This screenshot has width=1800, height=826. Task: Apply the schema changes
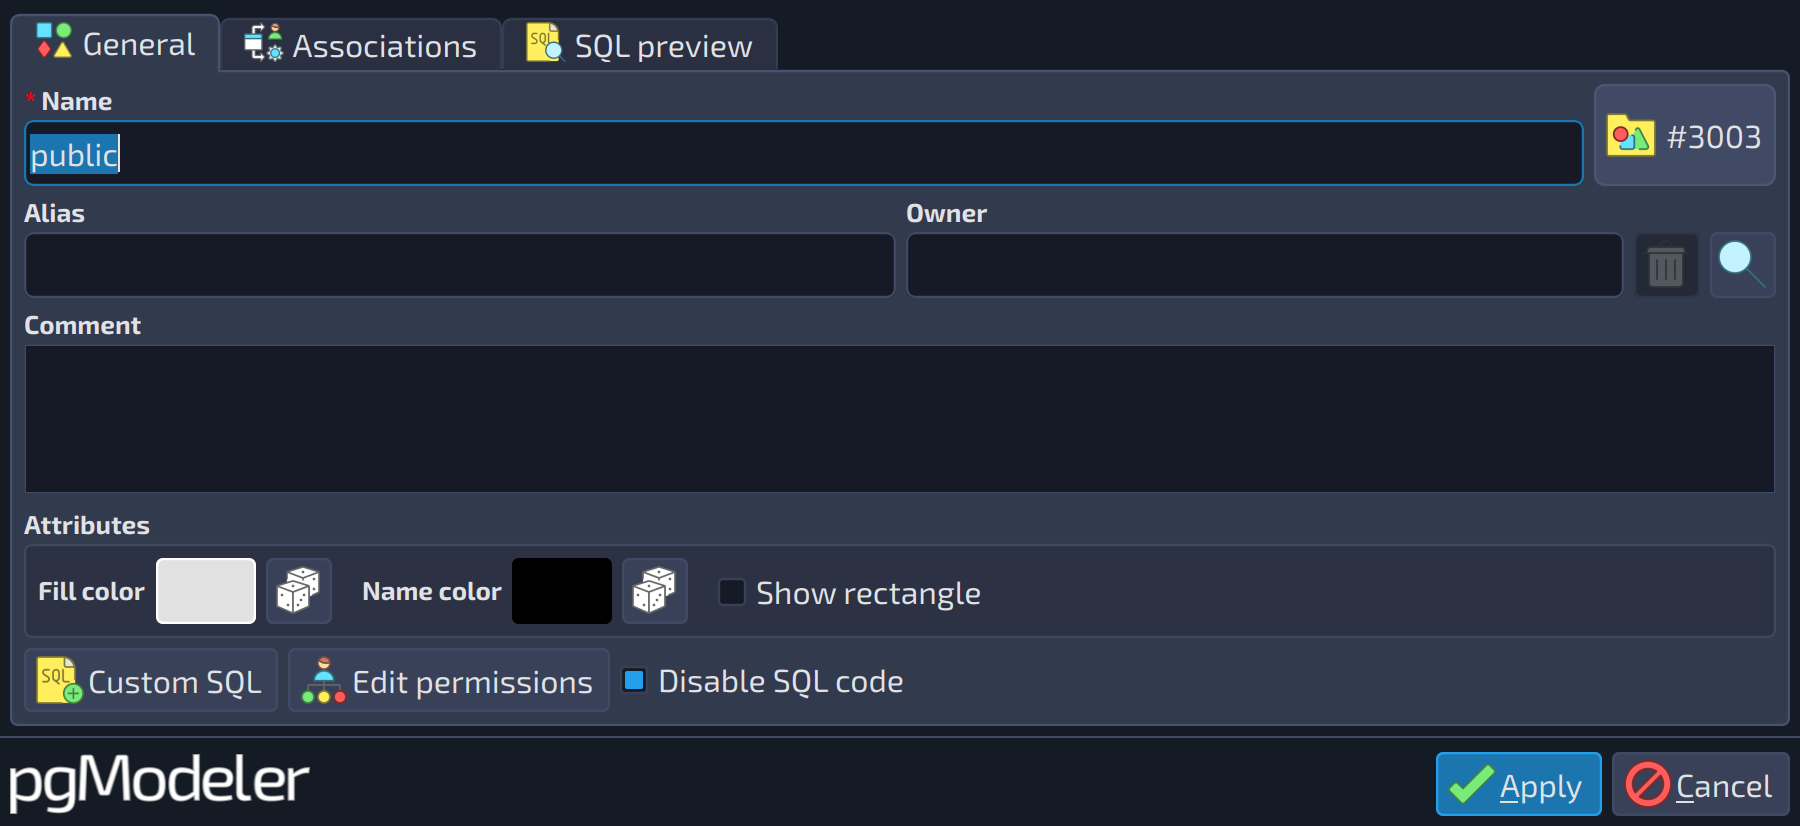pos(1518,784)
